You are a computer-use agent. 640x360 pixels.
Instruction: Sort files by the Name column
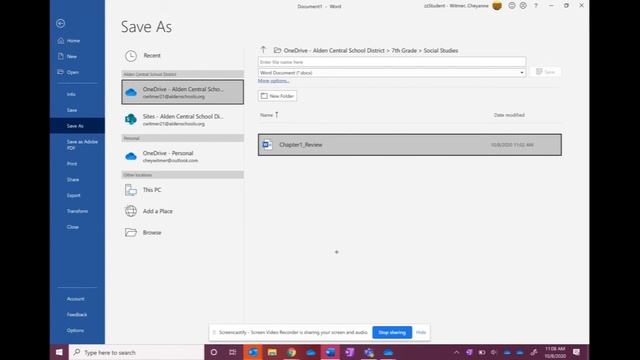267,115
